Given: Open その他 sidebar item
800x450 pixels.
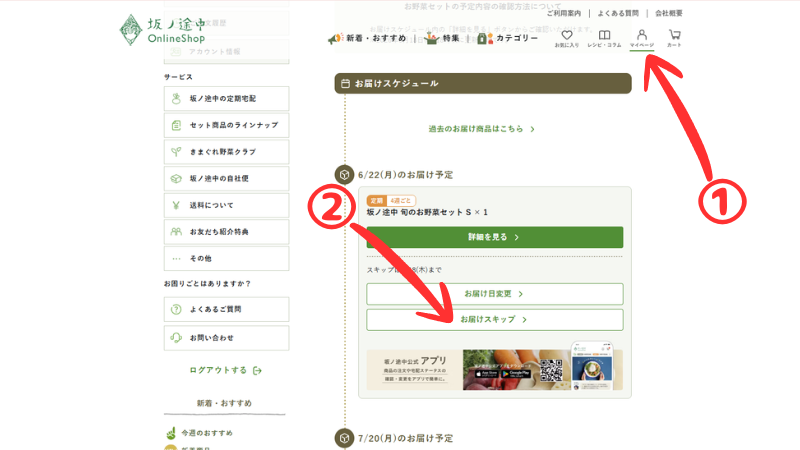Looking at the screenshot, I should tap(227, 258).
